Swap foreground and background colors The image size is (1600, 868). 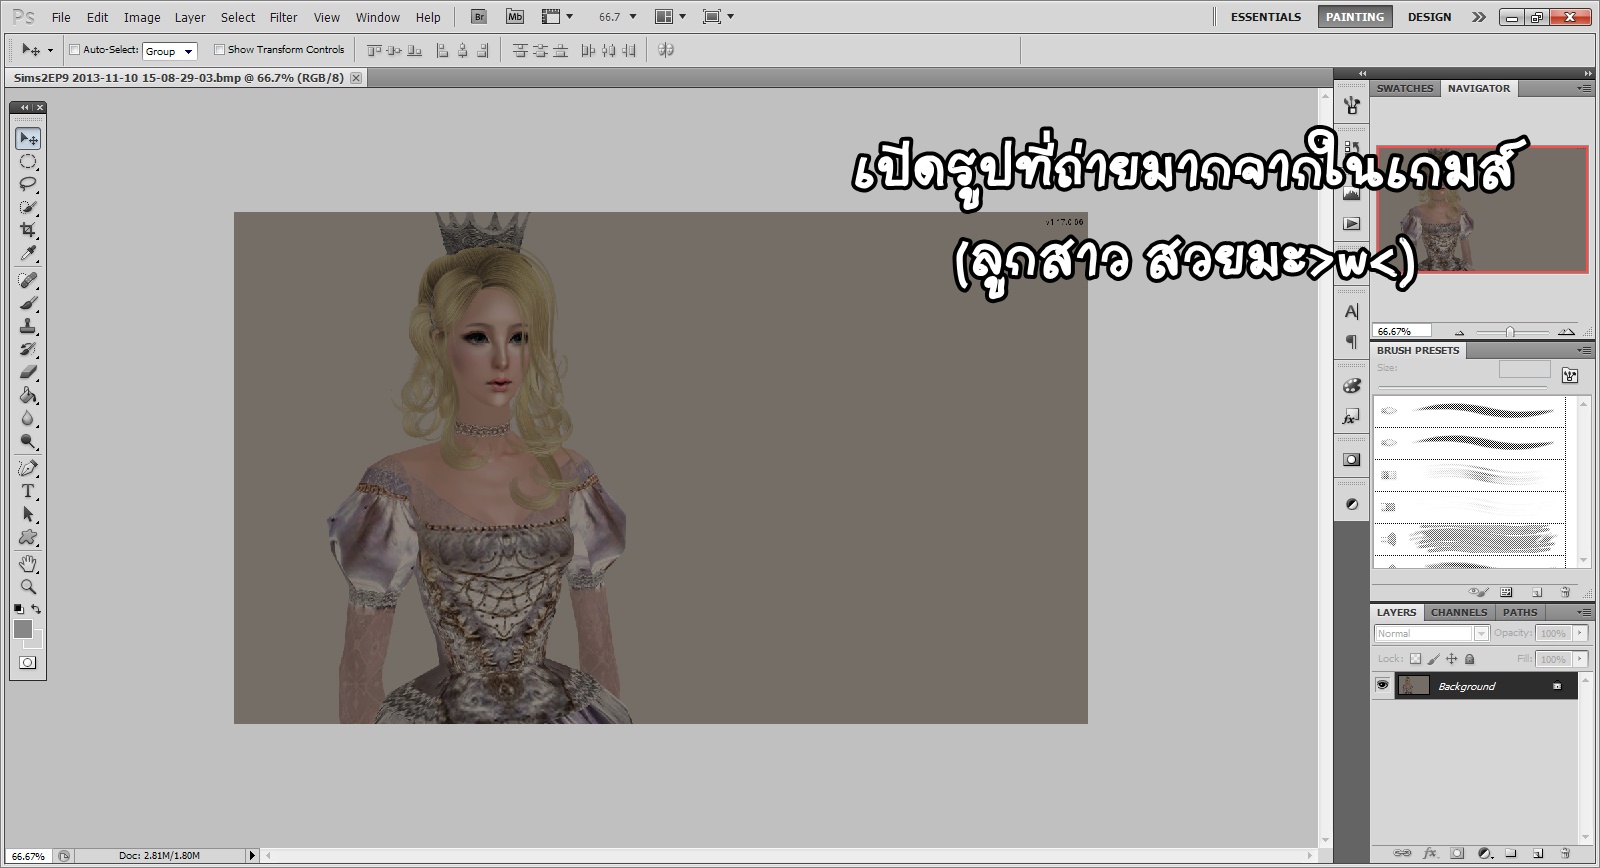coord(36,609)
